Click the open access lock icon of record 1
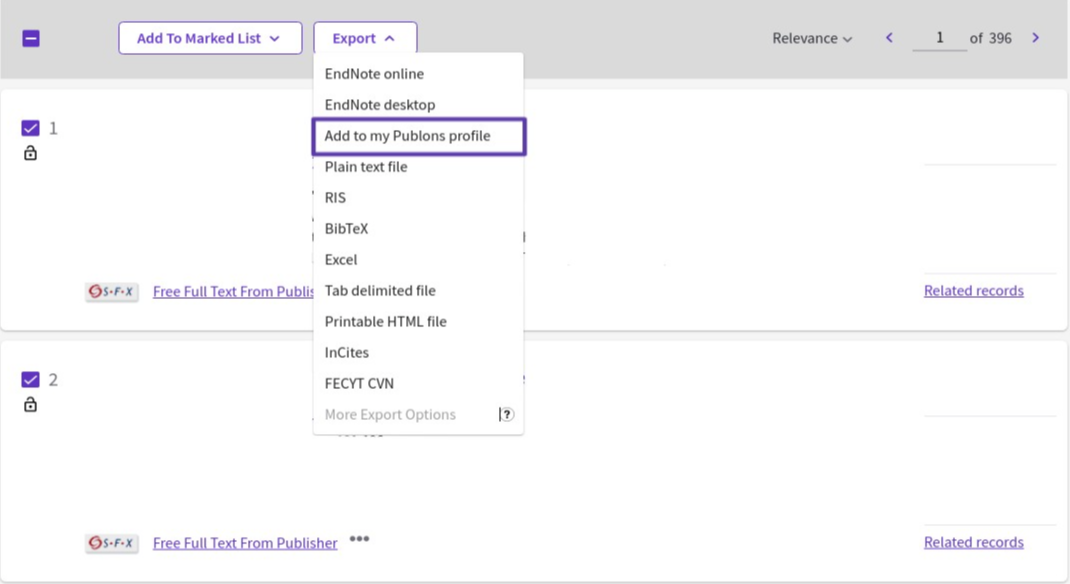Viewport: 1070px width, 584px height. point(30,153)
